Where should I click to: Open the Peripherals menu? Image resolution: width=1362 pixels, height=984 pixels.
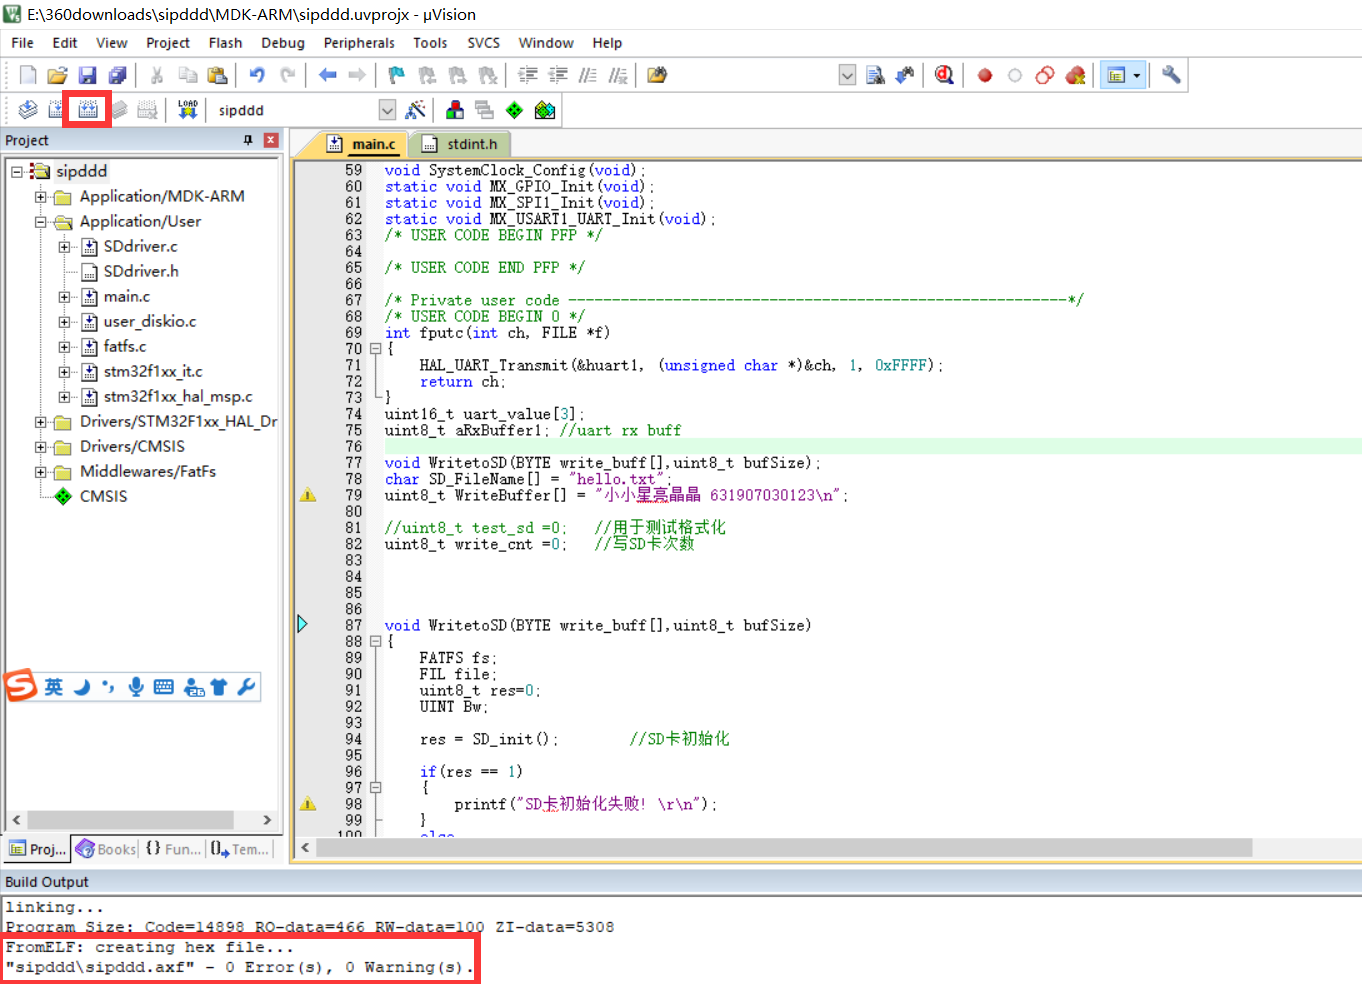[x=359, y=43]
